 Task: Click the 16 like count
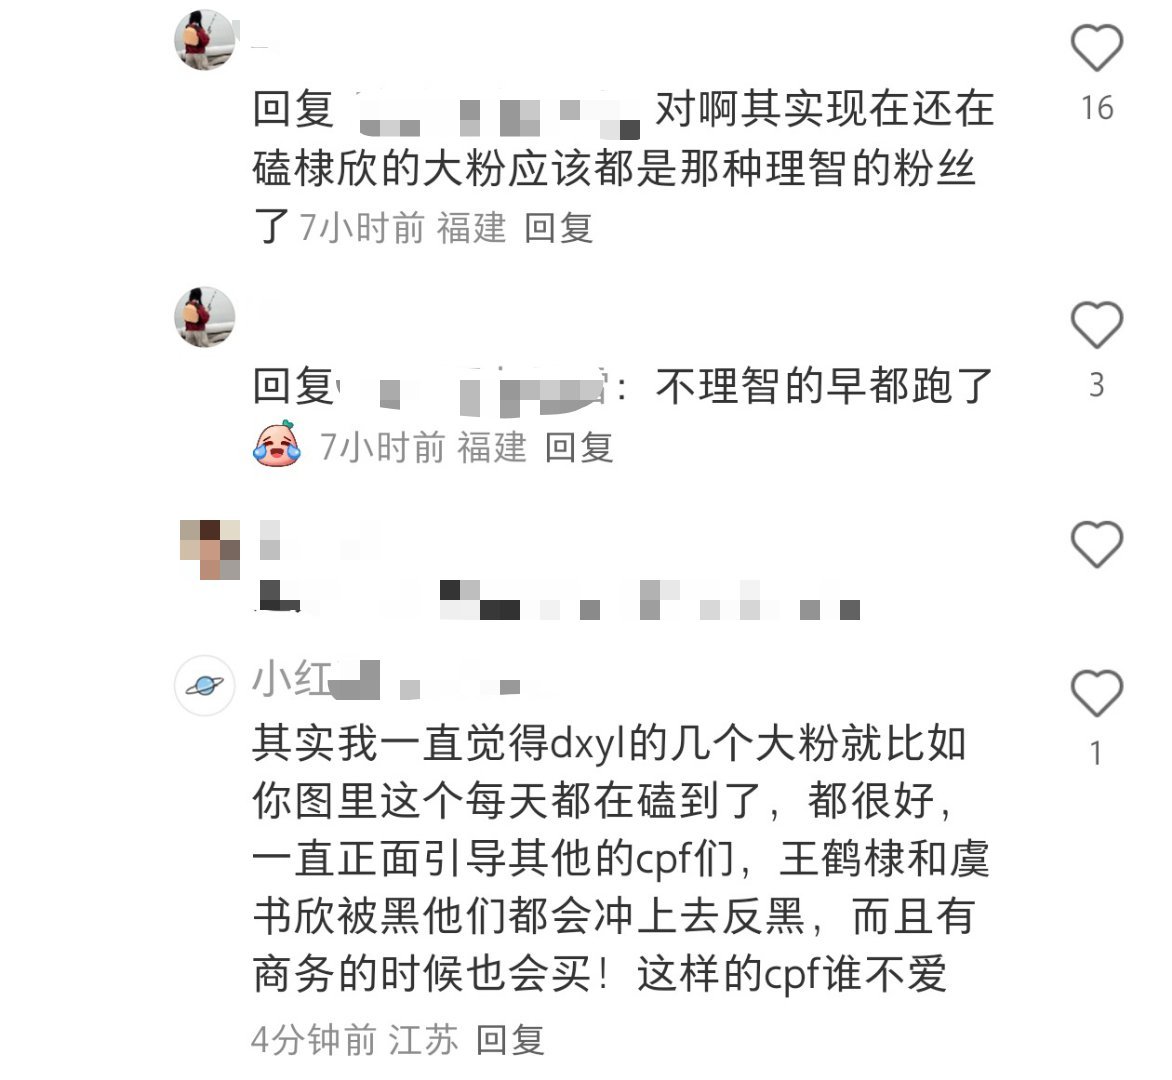1097,108
